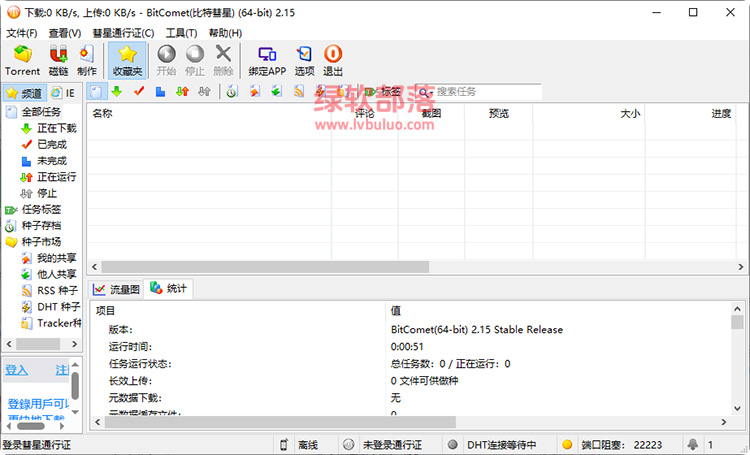
Task: Switch to the 频道 sidebar tab
Action: coord(24,93)
